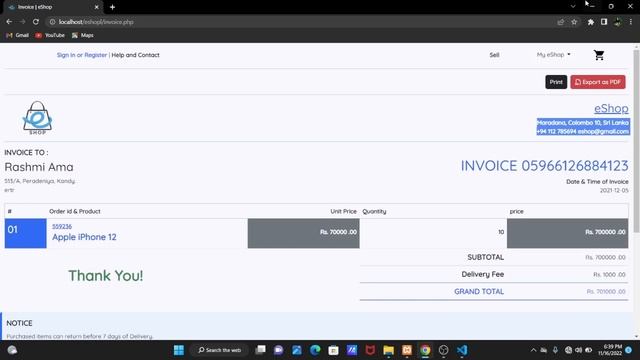Open Help and Contact
Image resolution: width=640 pixels, height=360 pixels.
pyautogui.click(x=136, y=55)
